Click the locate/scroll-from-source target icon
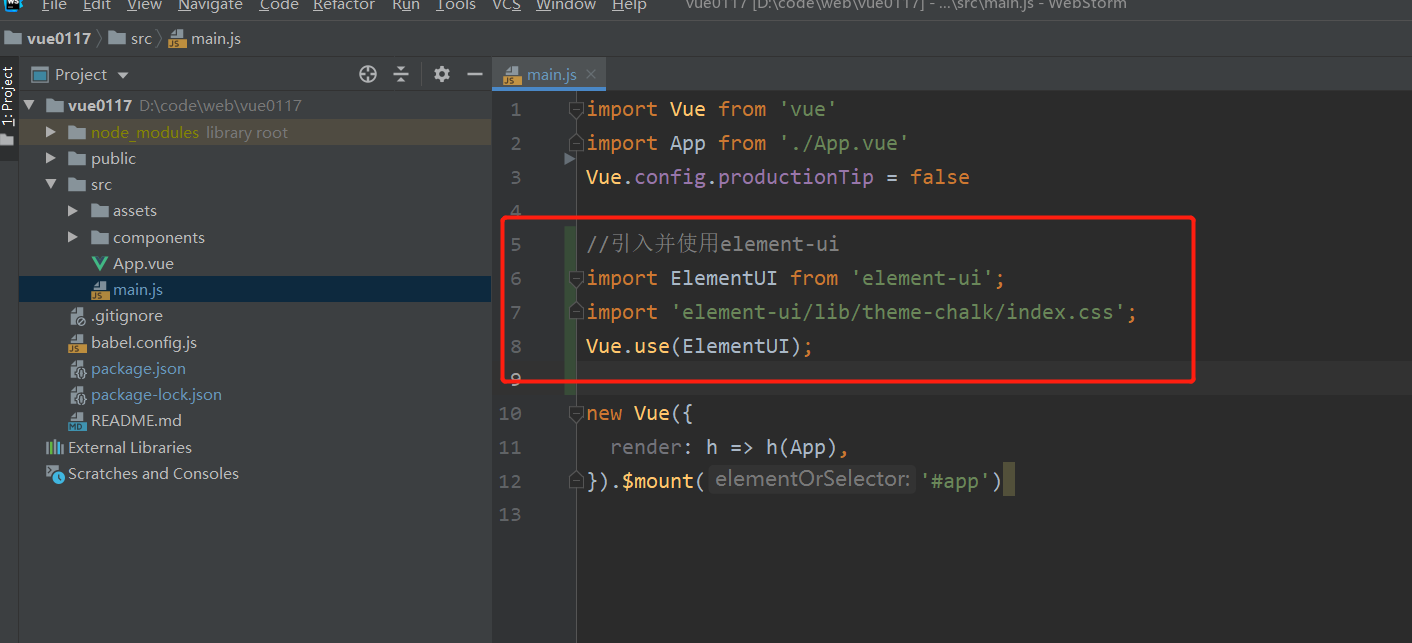 (368, 74)
